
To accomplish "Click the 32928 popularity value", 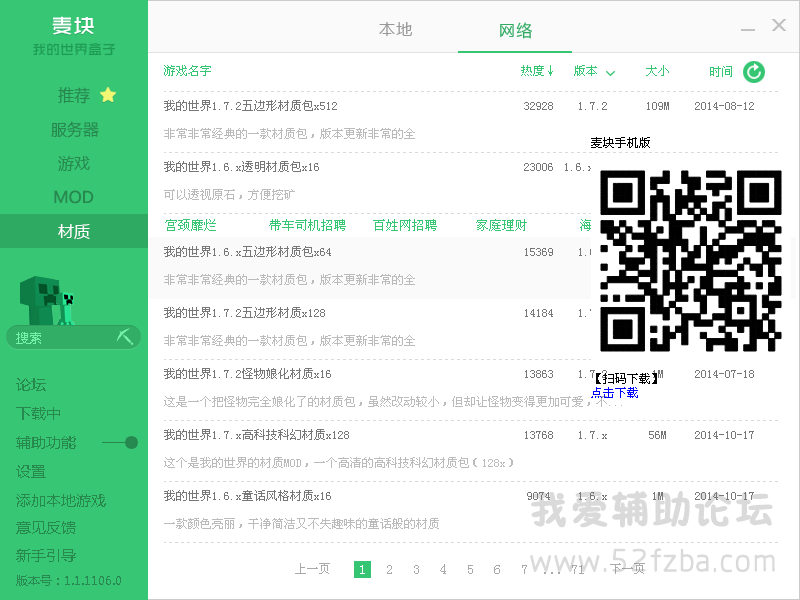I will point(538,106).
